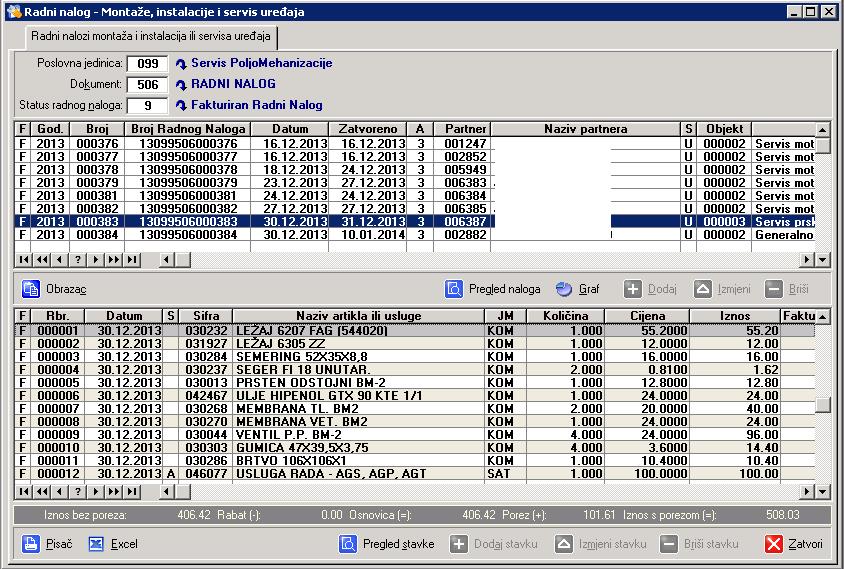Click the Cijena column header

coord(648,316)
